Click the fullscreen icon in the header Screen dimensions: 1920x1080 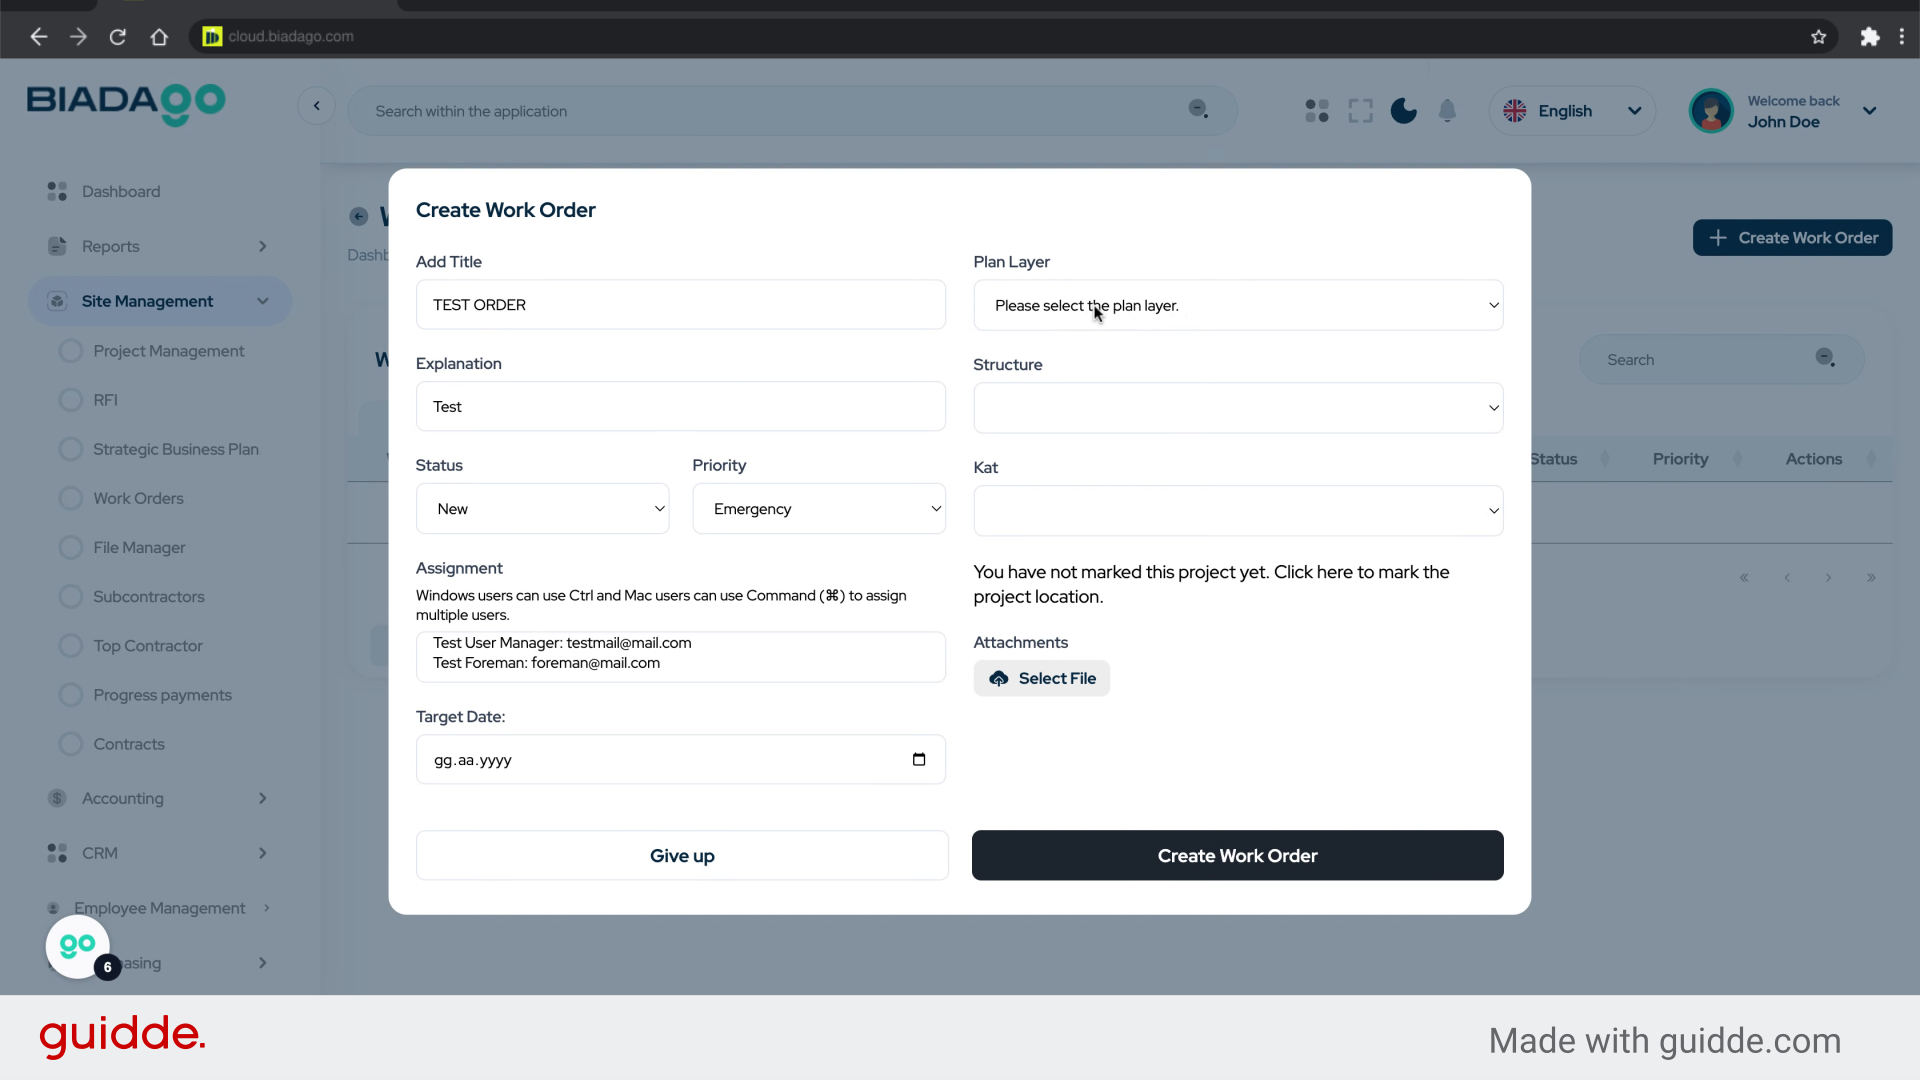[x=1360, y=110]
